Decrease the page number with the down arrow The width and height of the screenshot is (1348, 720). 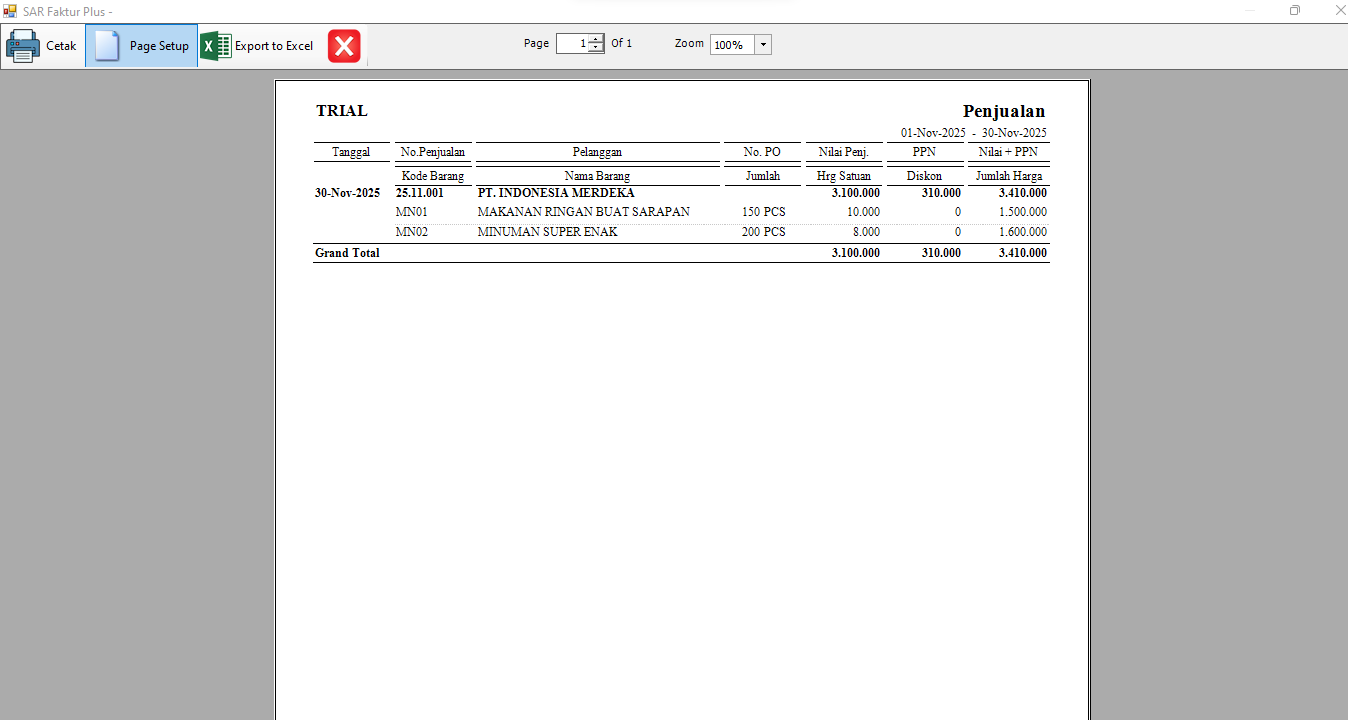[x=596, y=48]
